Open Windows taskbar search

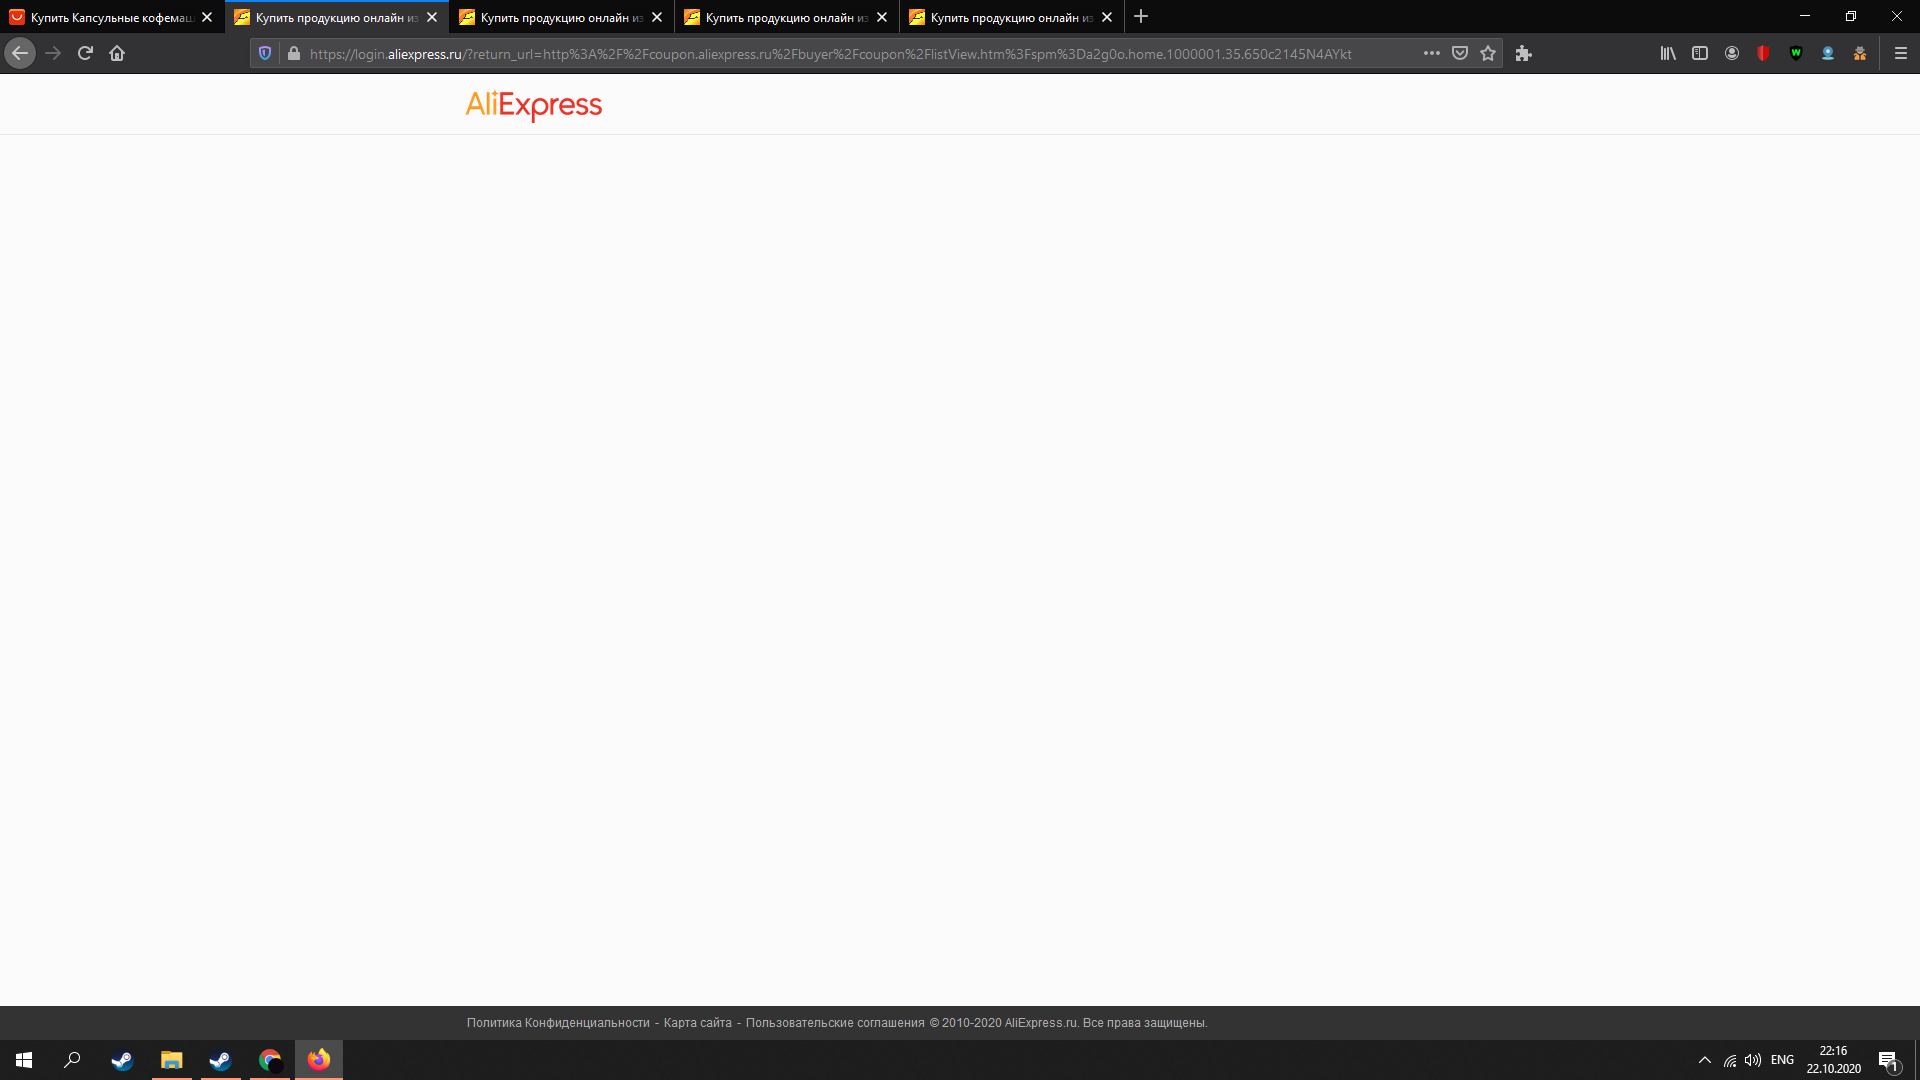pos(72,1060)
